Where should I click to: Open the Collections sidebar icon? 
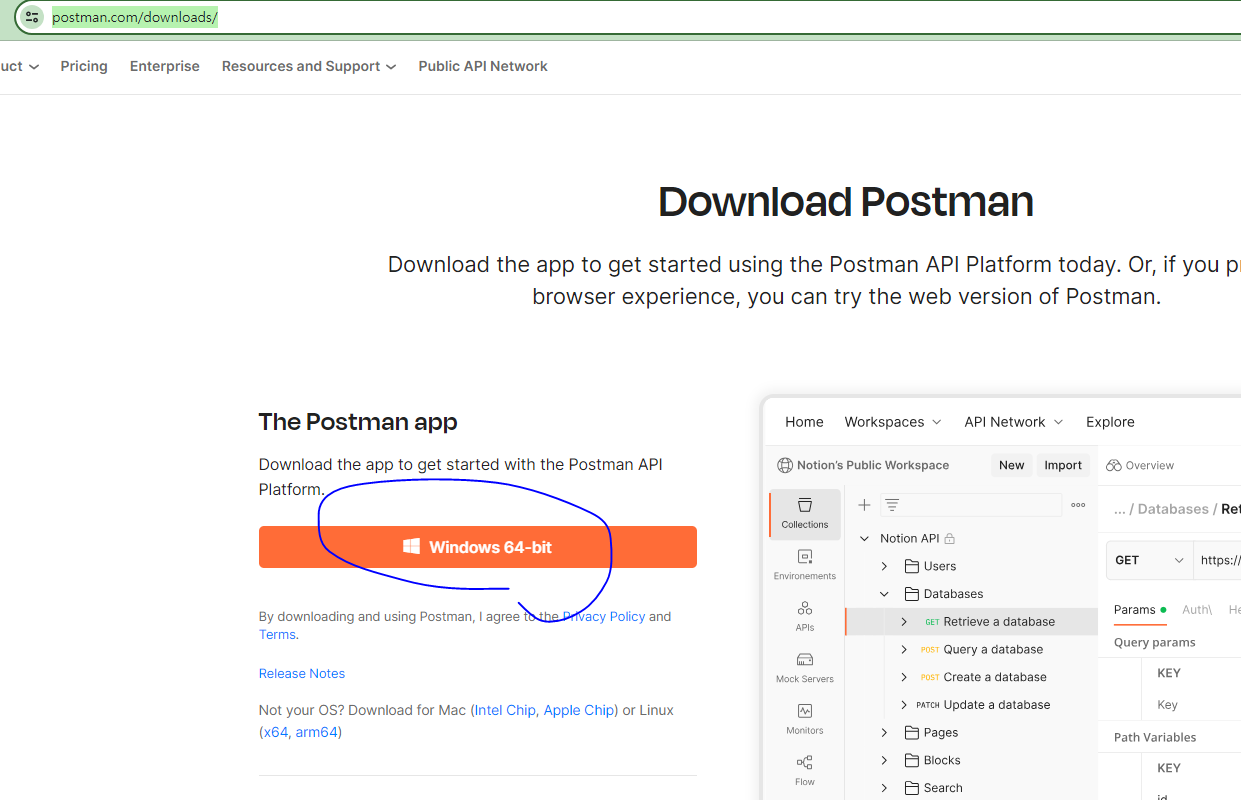805,513
